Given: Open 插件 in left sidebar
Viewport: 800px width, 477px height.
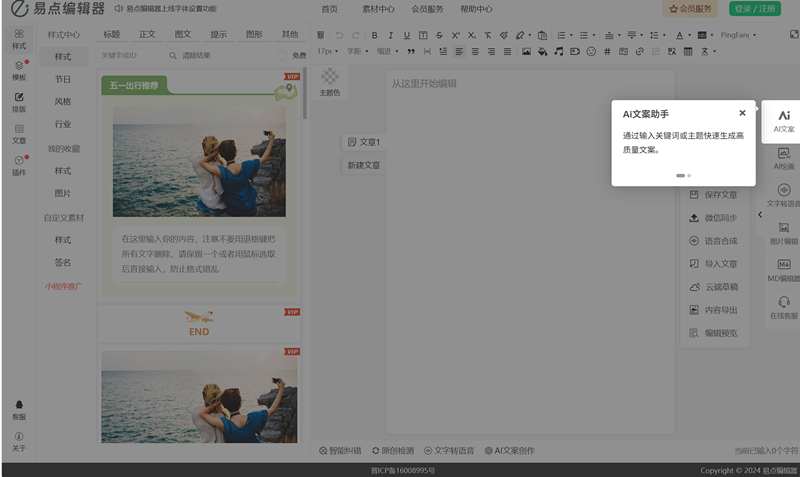Looking at the screenshot, I should click(x=19, y=166).
